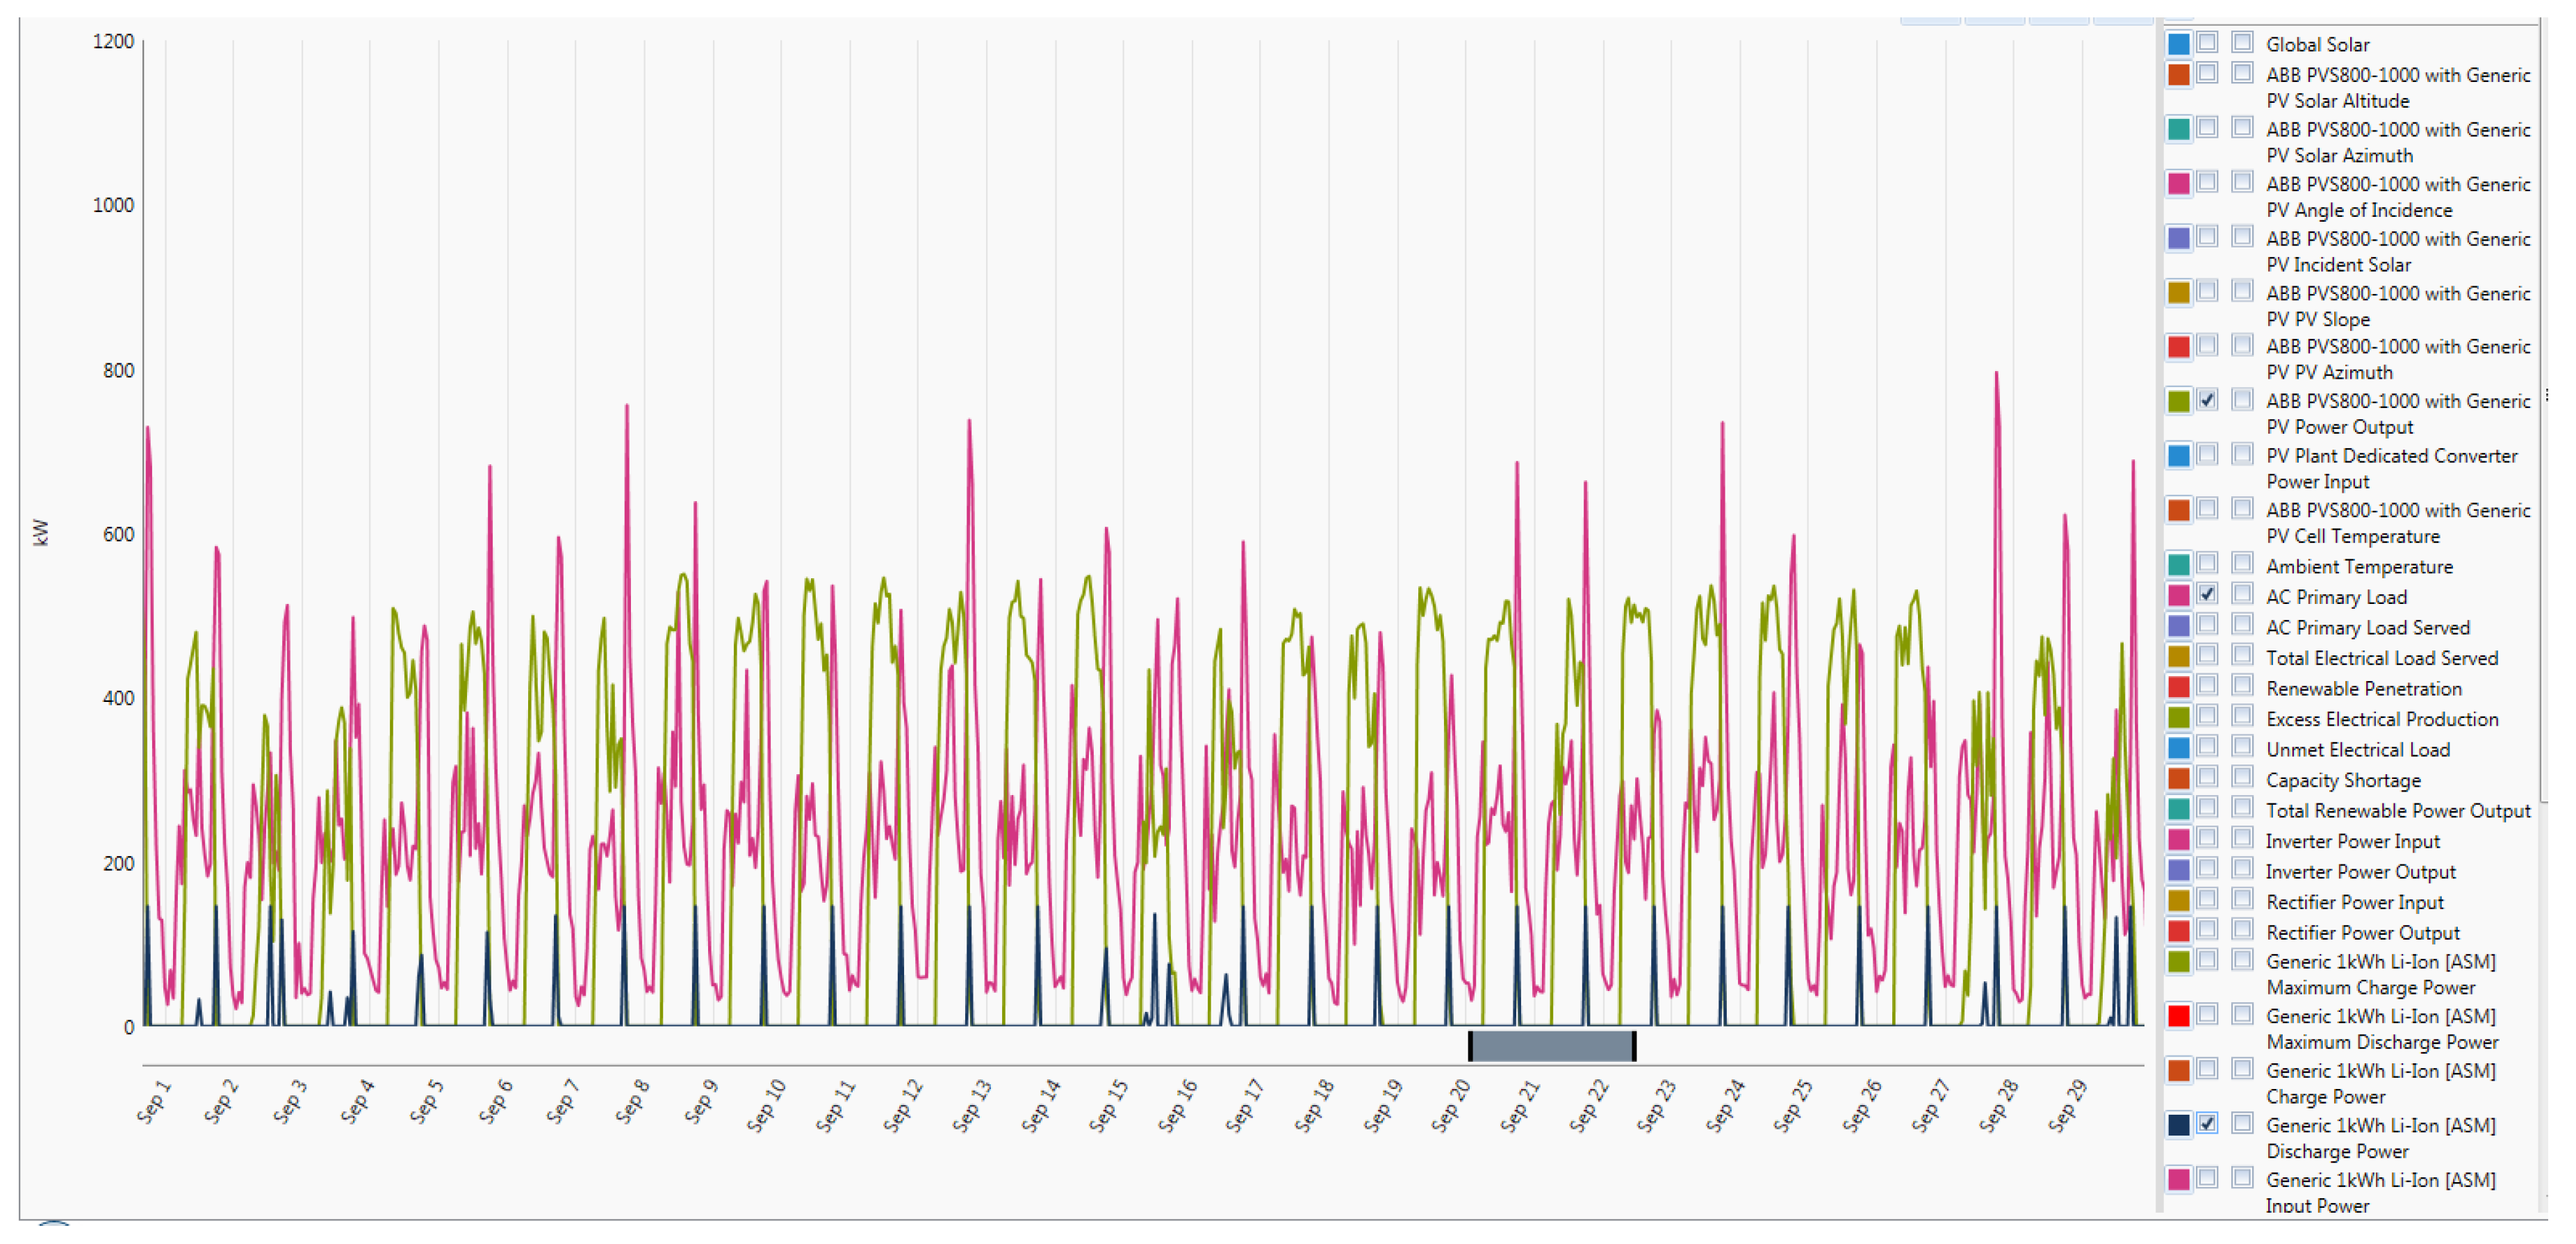Uncheck the first Li-Ion Discharge Power checkbox
Viewport: 2576px width, 1244px height.
point(2207,1123)
